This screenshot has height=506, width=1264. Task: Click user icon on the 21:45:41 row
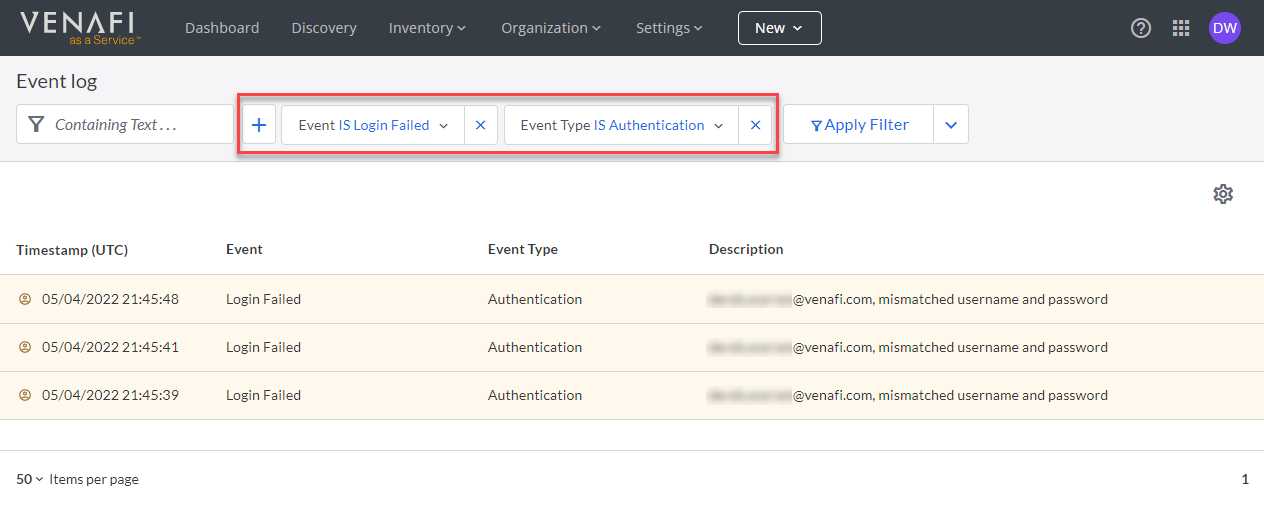tap(25, 347)
